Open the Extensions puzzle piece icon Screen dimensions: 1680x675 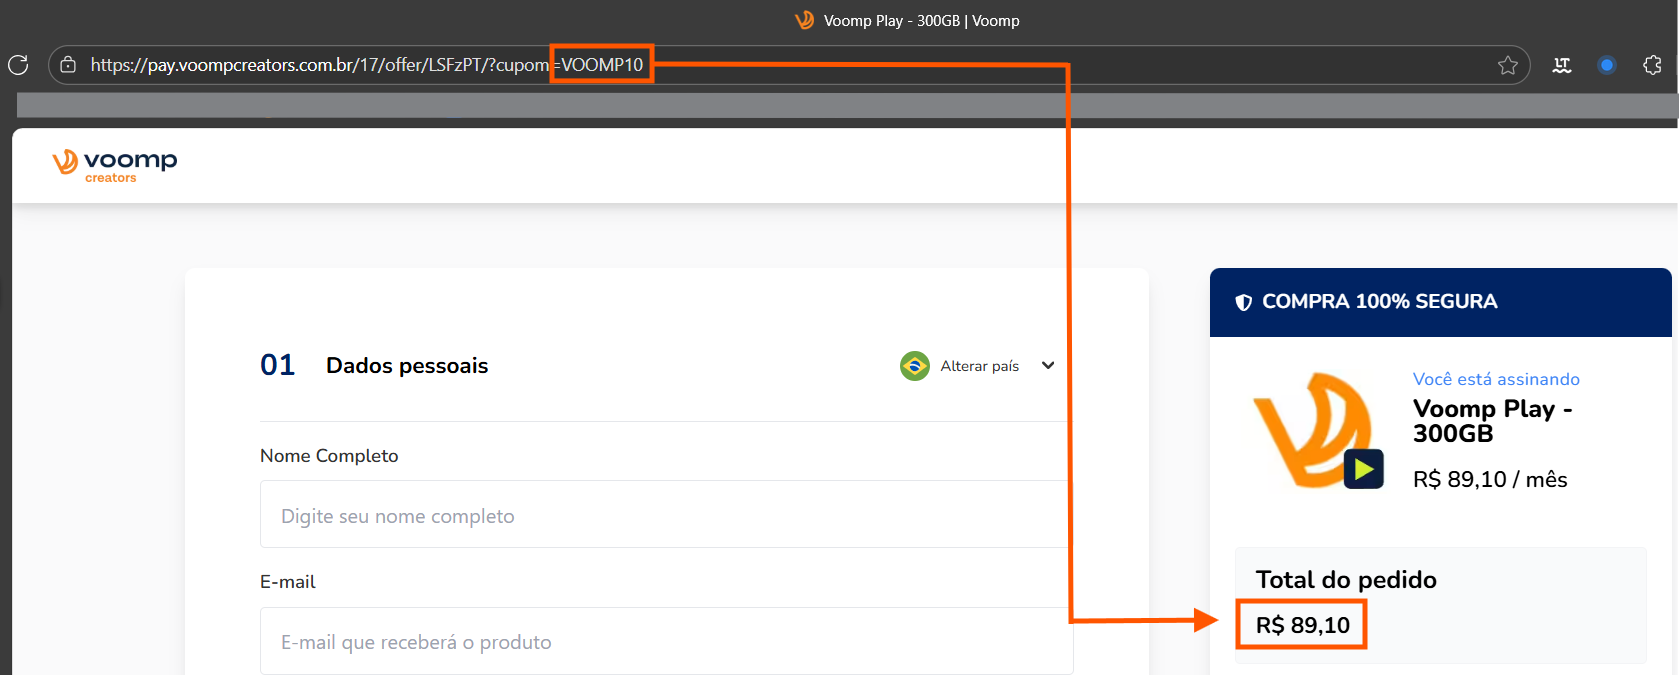pyautogui.click(x=1652, y=65)
